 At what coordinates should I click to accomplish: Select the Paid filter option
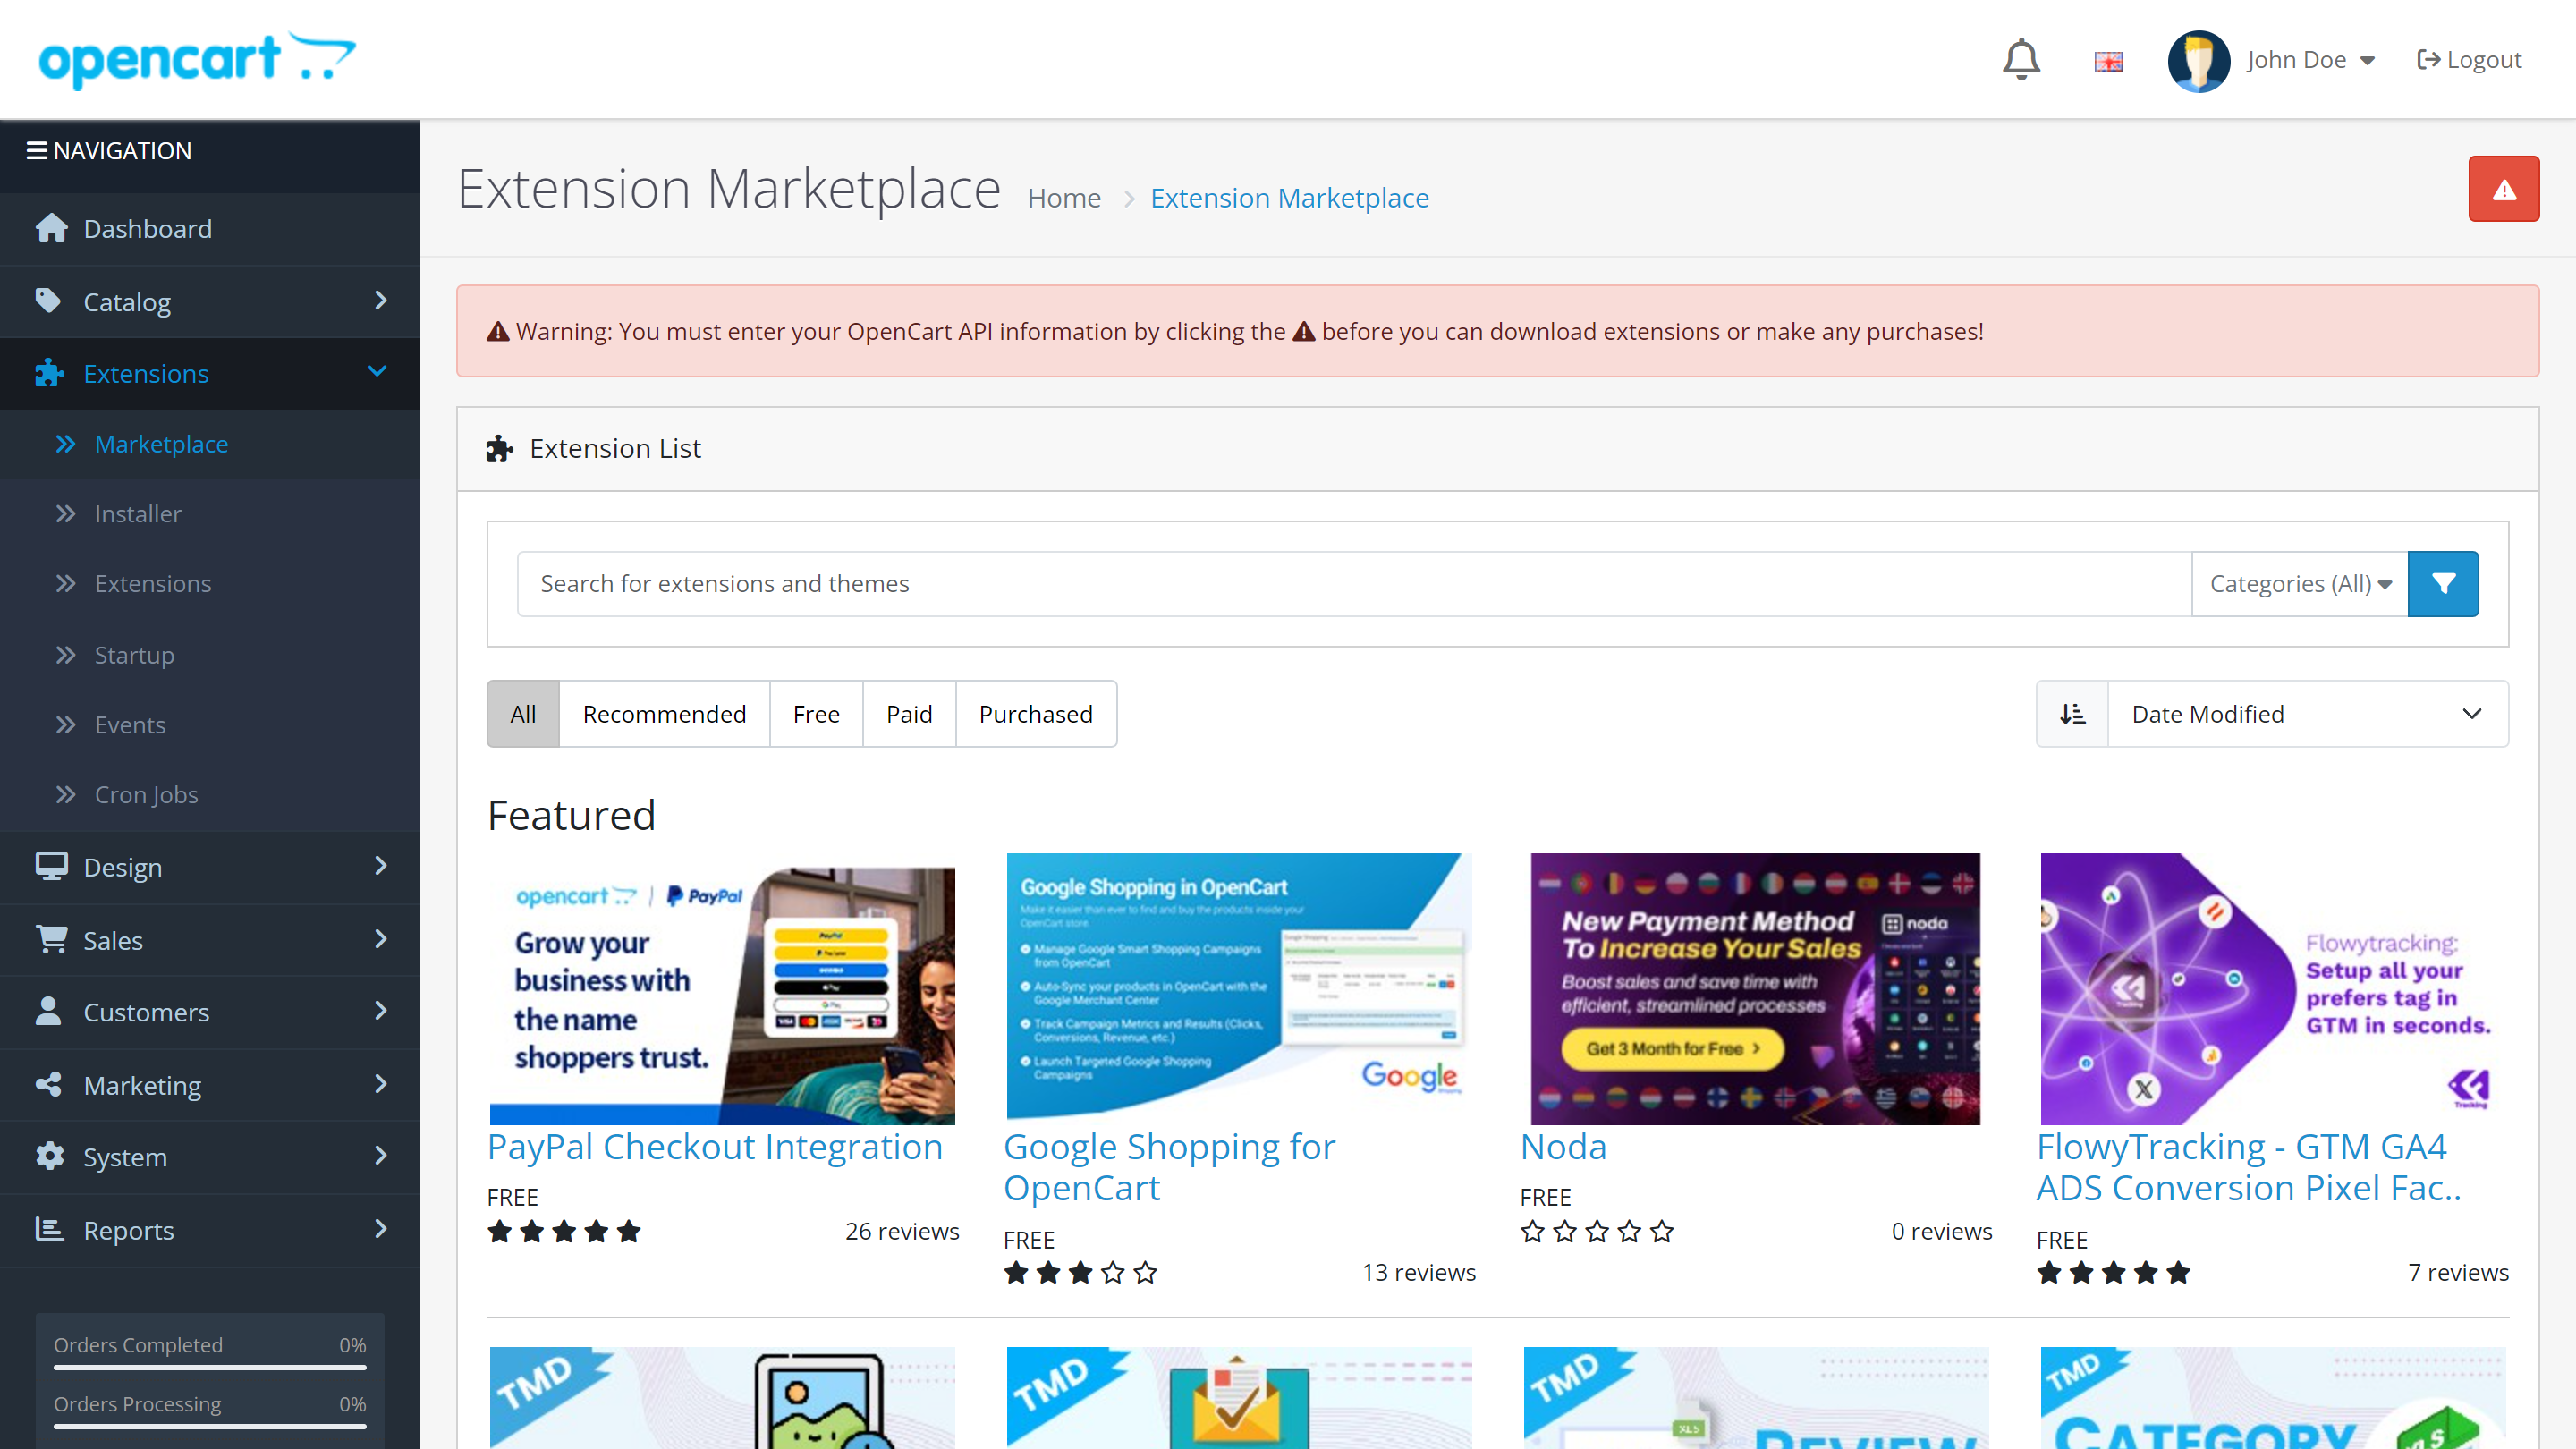click(908, 714)
